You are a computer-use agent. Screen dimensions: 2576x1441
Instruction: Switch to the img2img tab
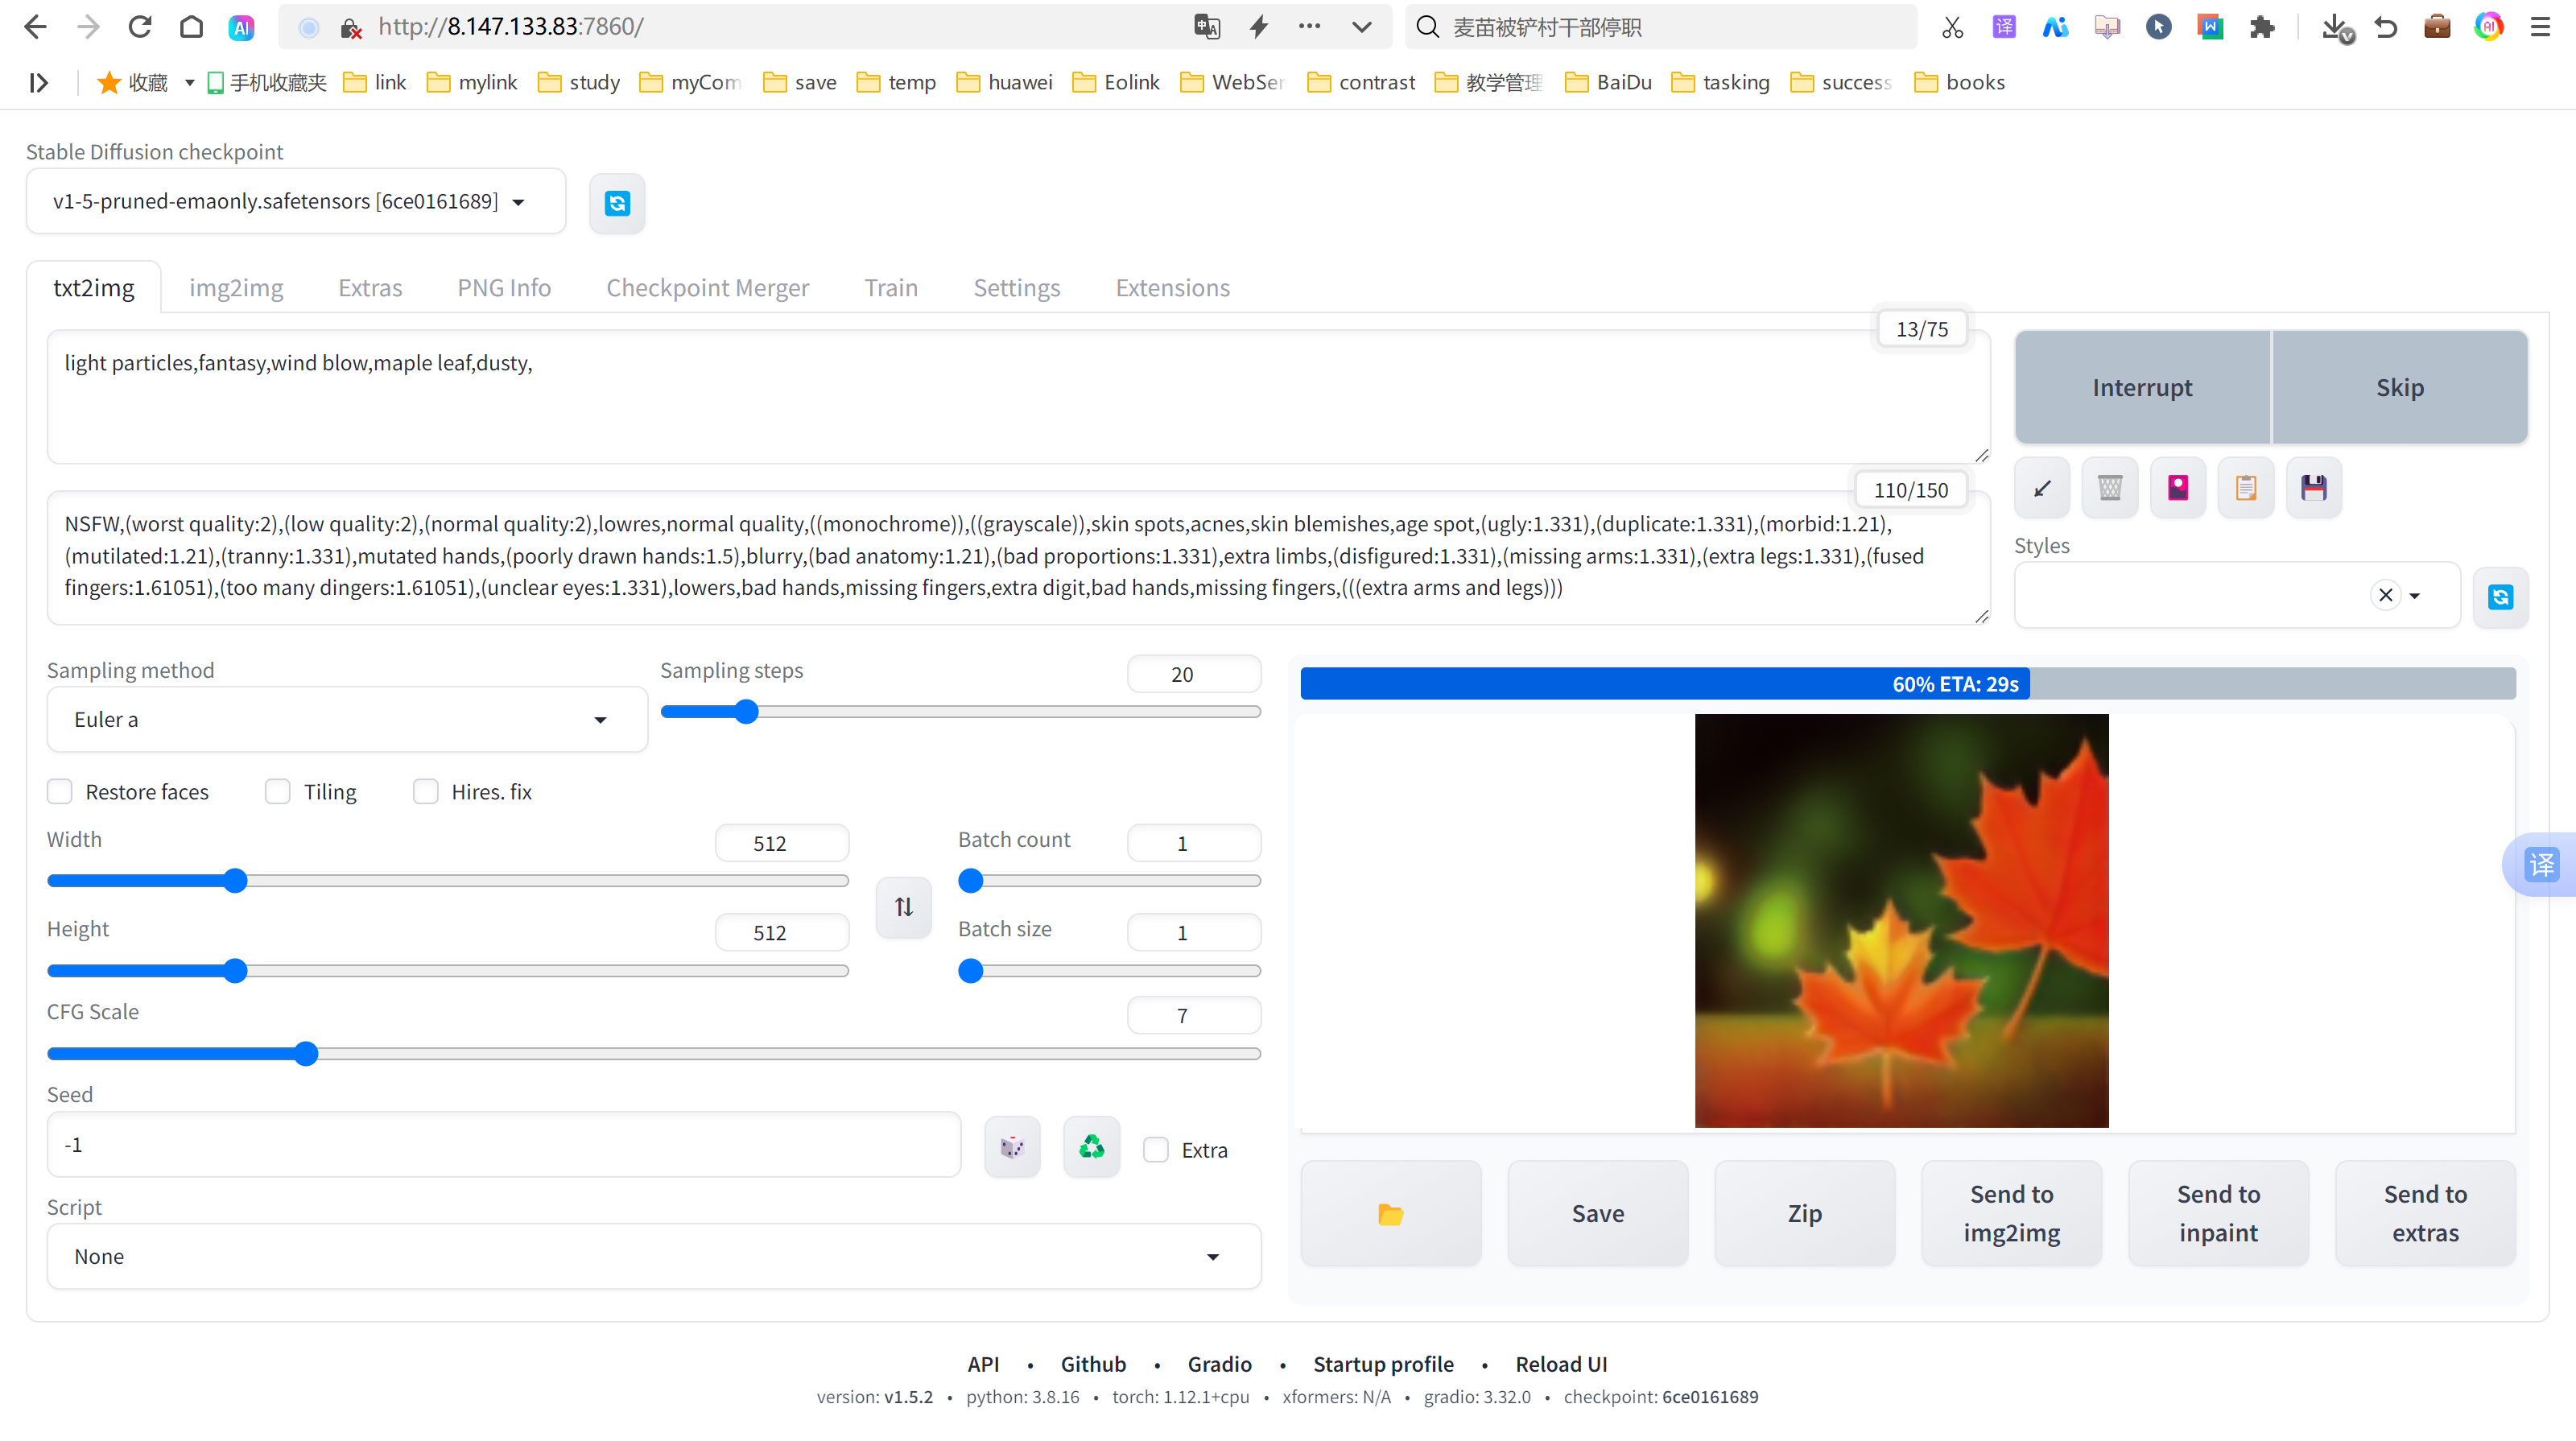[x=236, y=288]
